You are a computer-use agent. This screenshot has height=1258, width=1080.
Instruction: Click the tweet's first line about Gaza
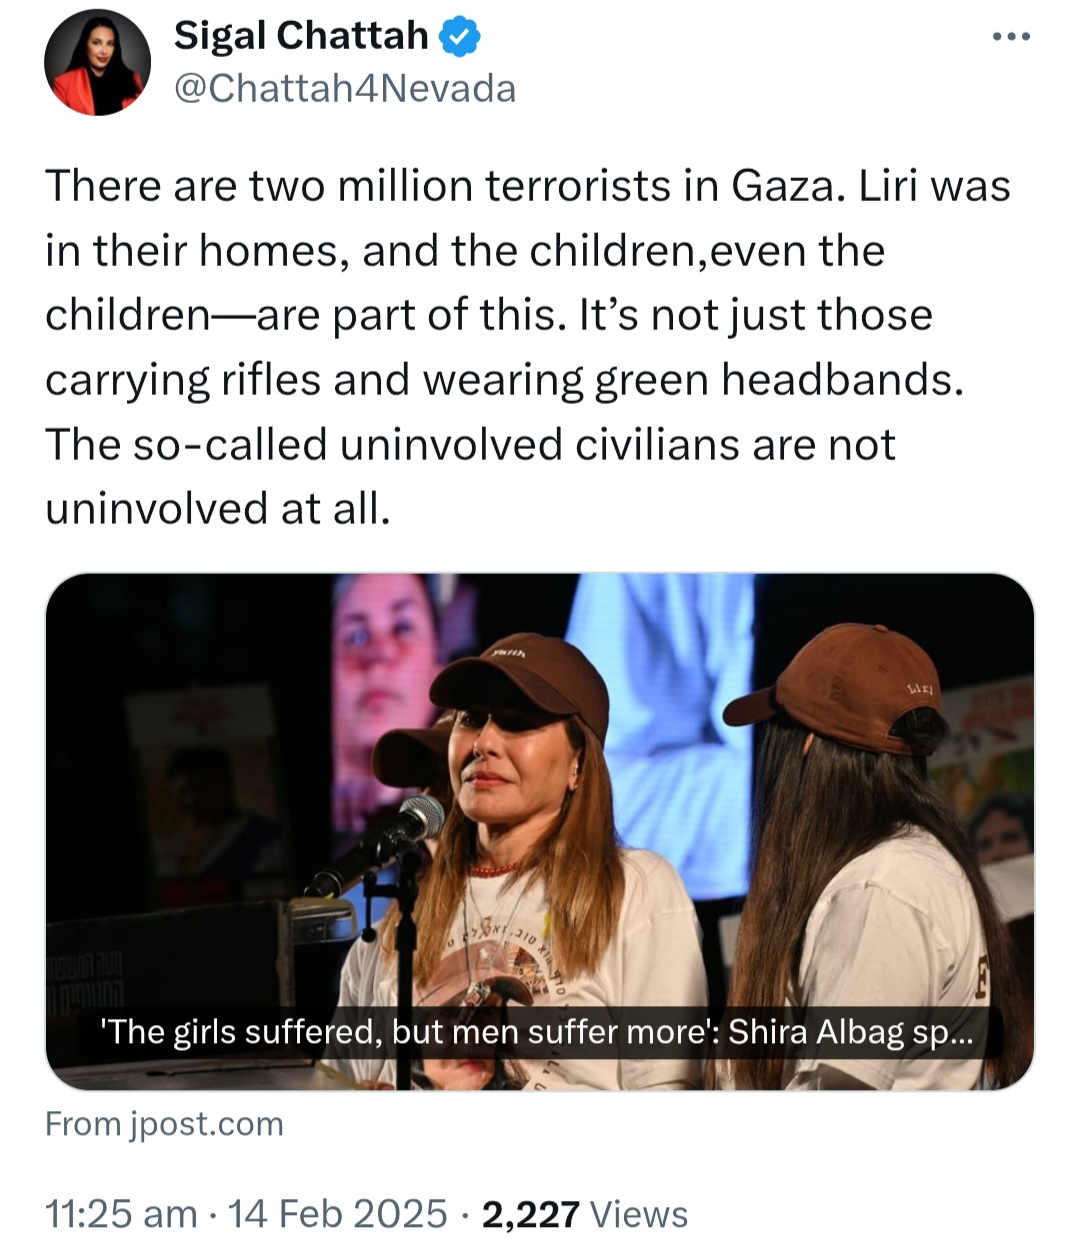point(527,186)
